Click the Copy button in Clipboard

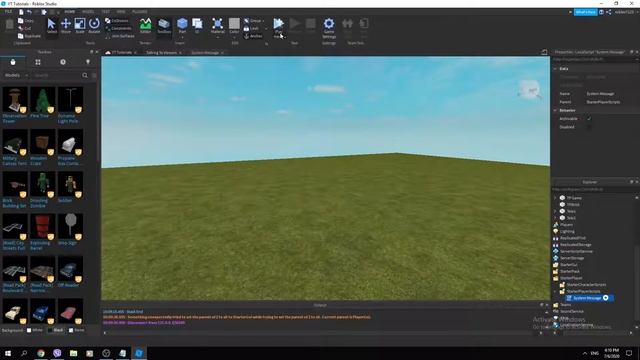[x=26, y=20]
